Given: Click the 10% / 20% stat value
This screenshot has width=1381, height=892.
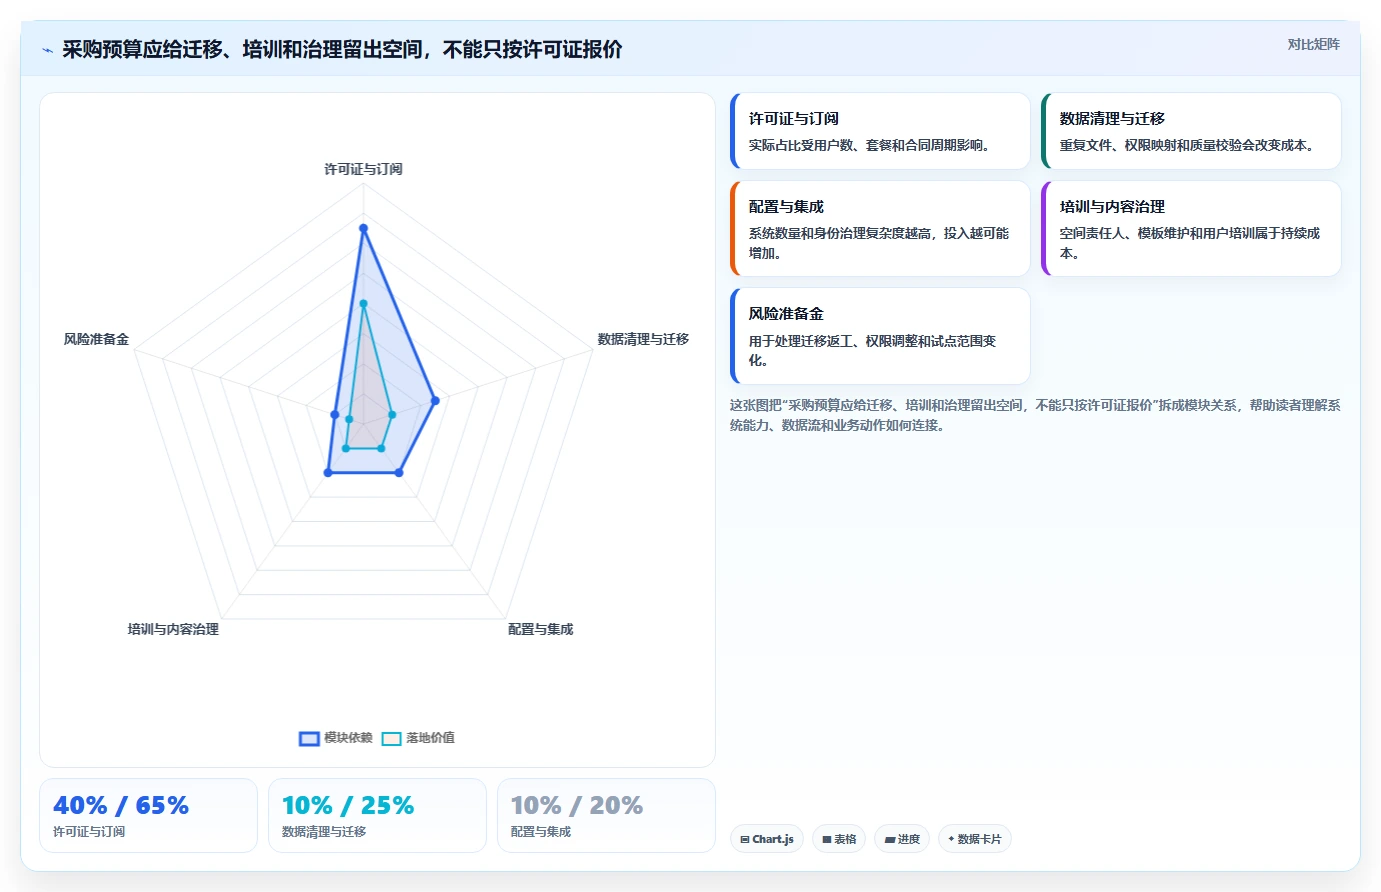Looking at the screenshot, I should pyautogui.click(x=577, y=805).
